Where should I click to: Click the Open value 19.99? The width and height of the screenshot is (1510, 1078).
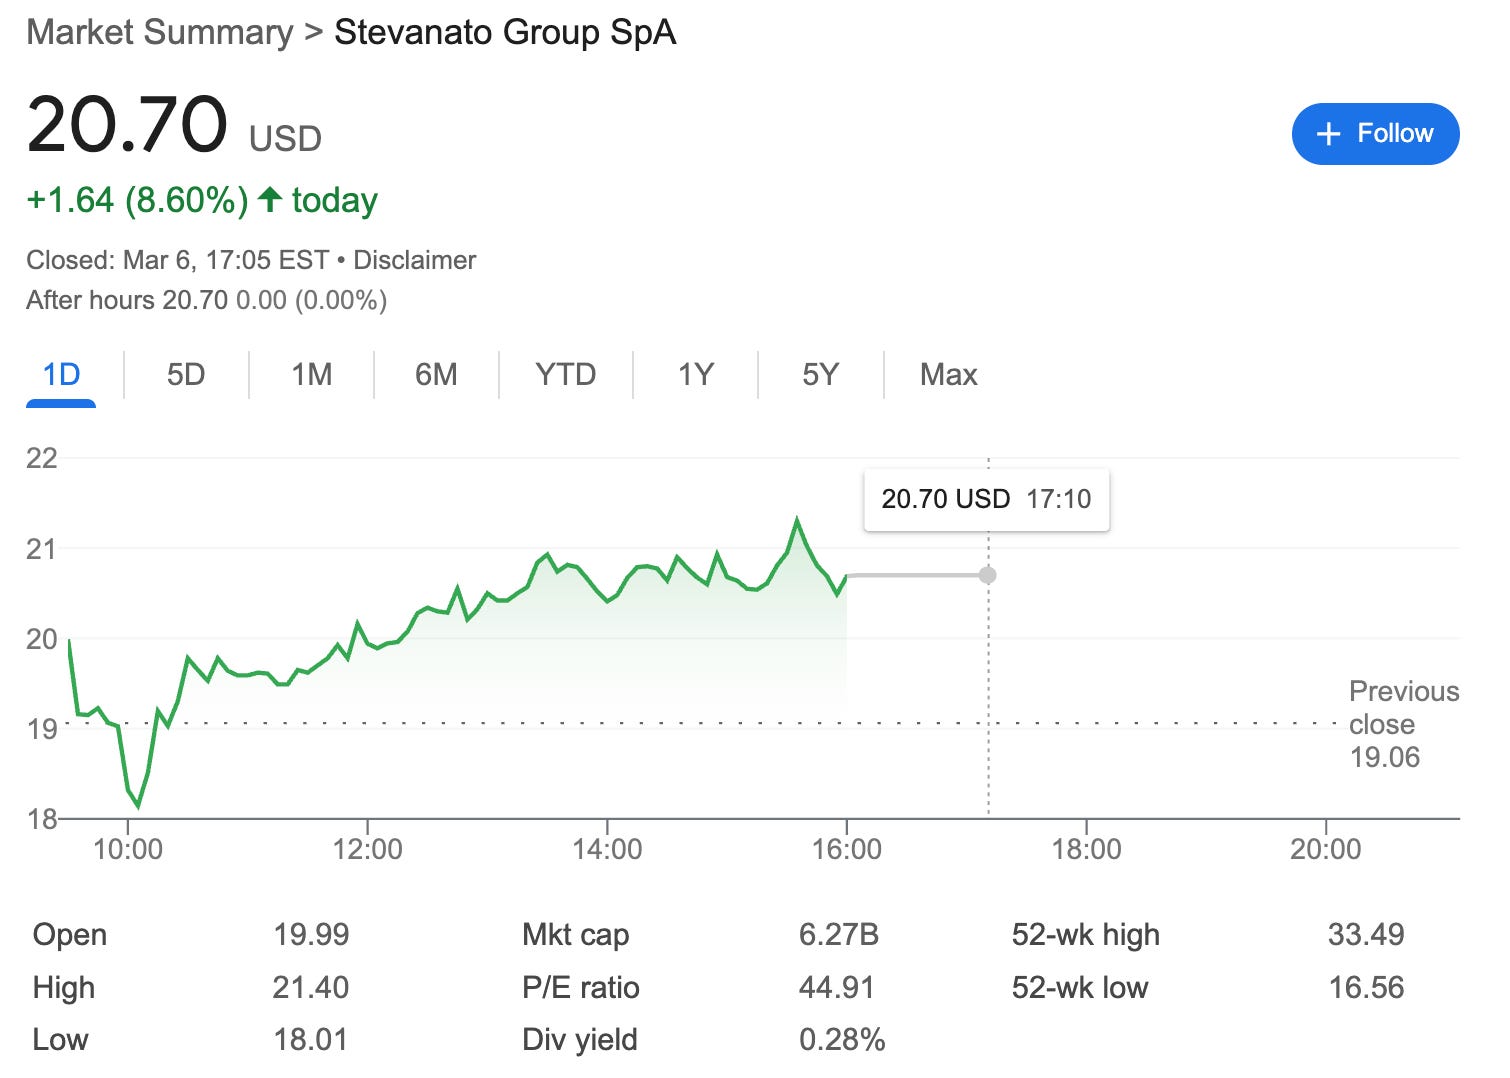[x=311, y=934]
